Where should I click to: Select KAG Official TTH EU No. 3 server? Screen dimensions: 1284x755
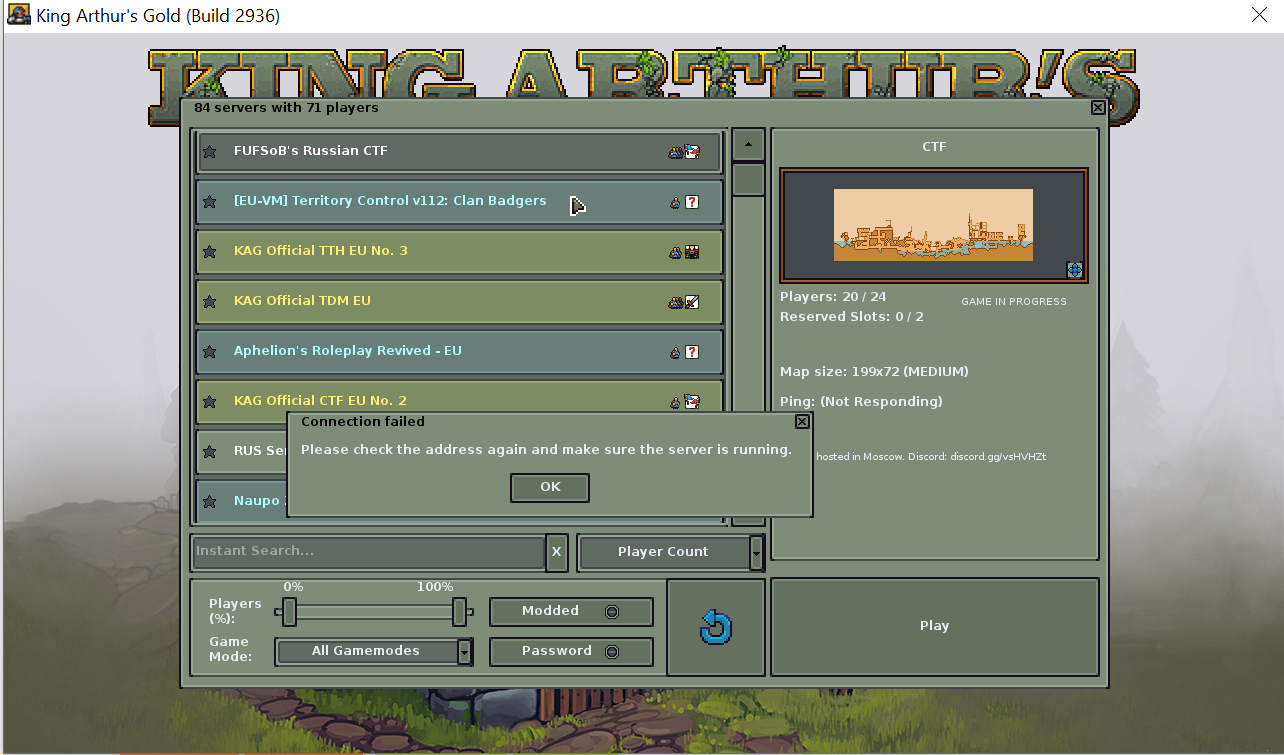[459, 252]
